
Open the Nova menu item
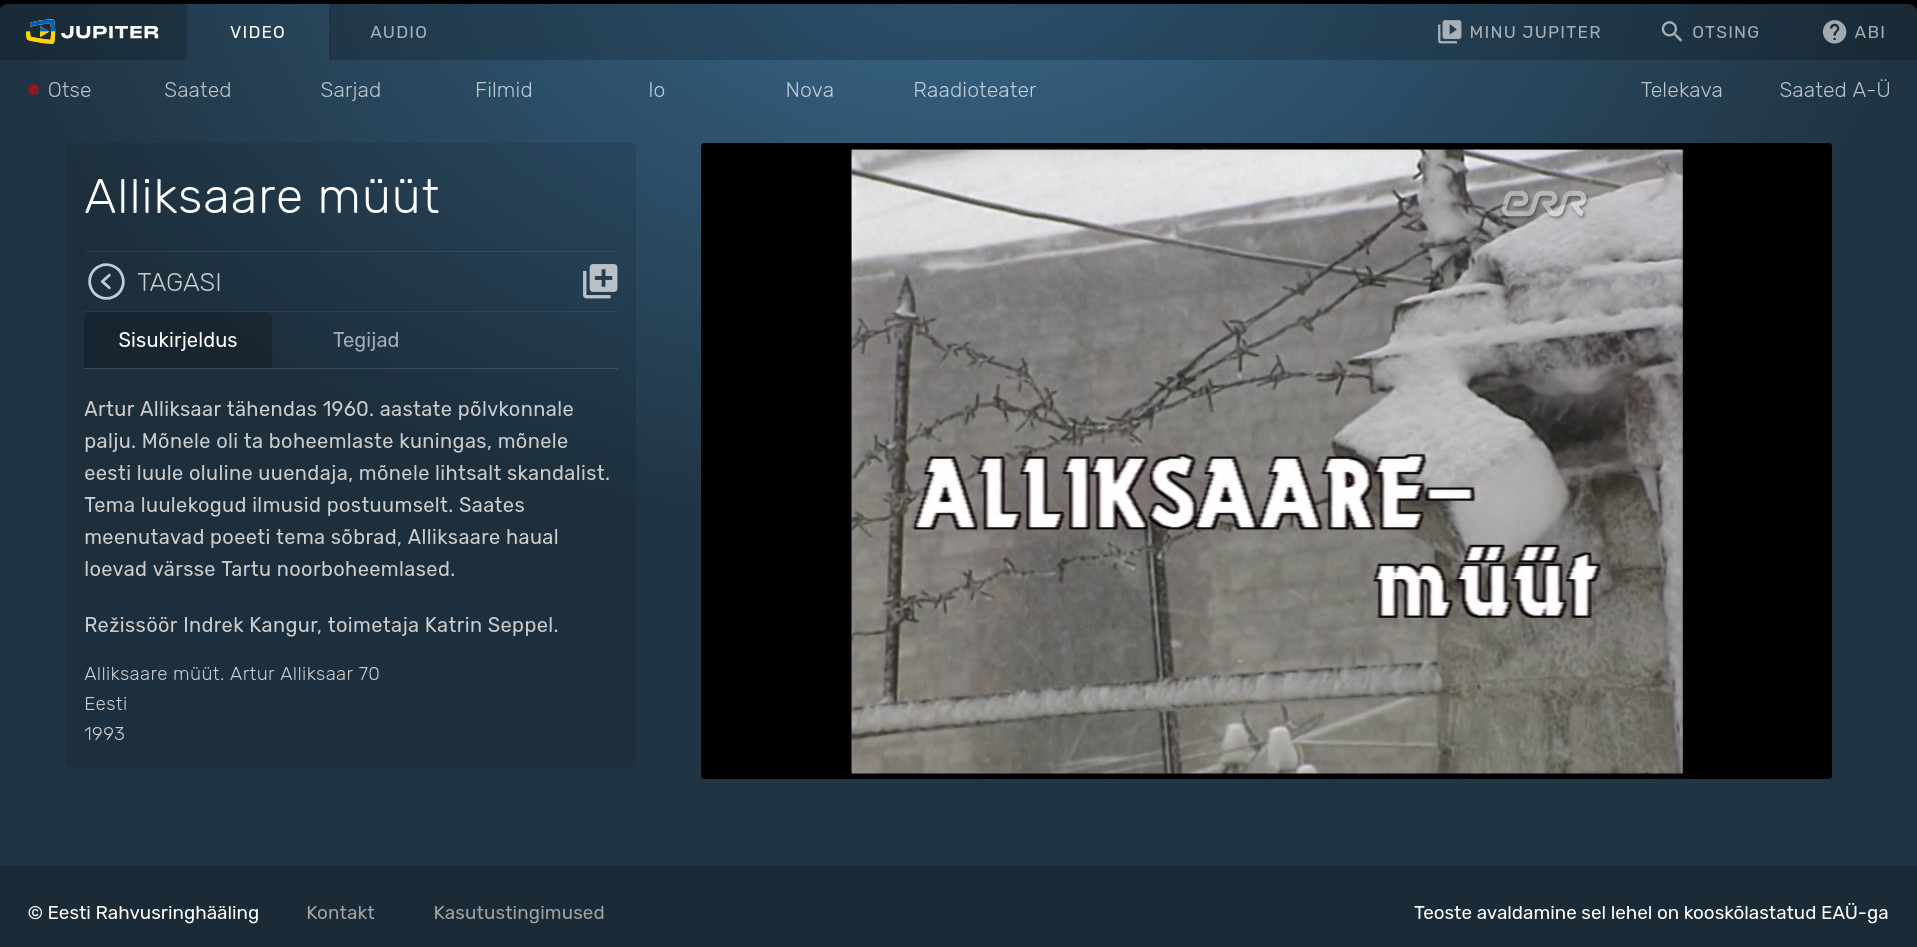click(x=810, y=90)
